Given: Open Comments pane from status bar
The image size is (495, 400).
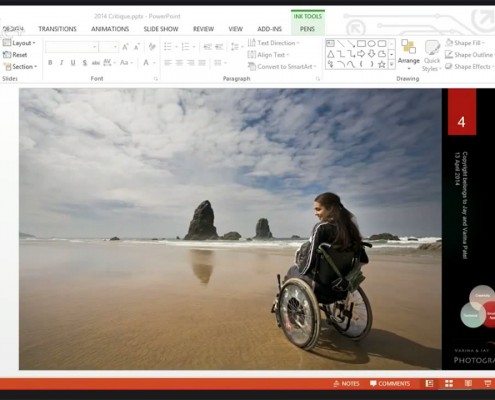Looking at the screenshot, I should (390, 384).
